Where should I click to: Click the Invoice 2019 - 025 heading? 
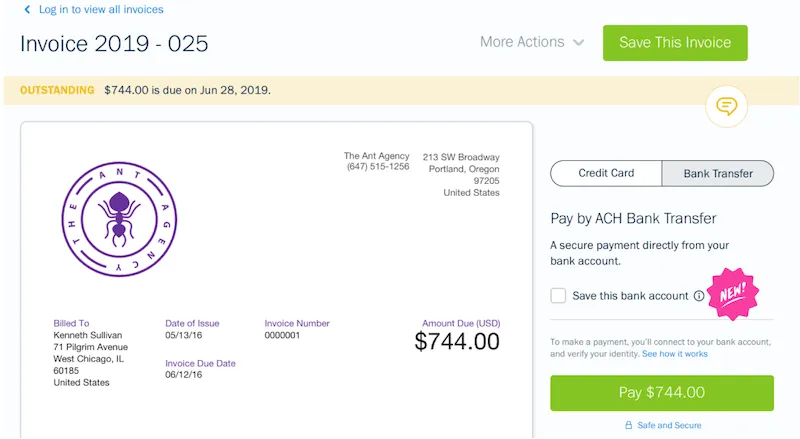(x=114, y=43)
